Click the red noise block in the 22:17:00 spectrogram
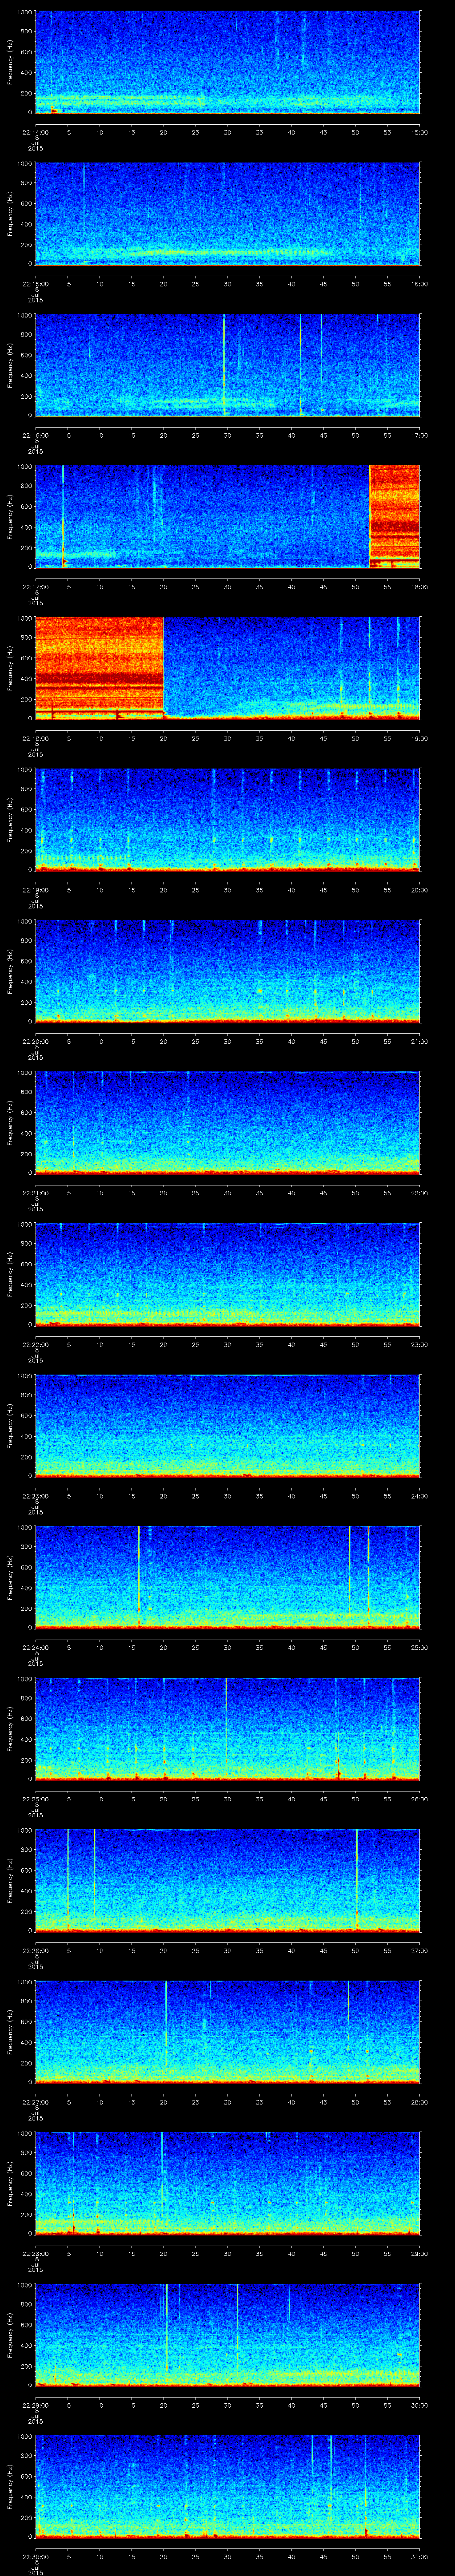 tap(395, 517)
